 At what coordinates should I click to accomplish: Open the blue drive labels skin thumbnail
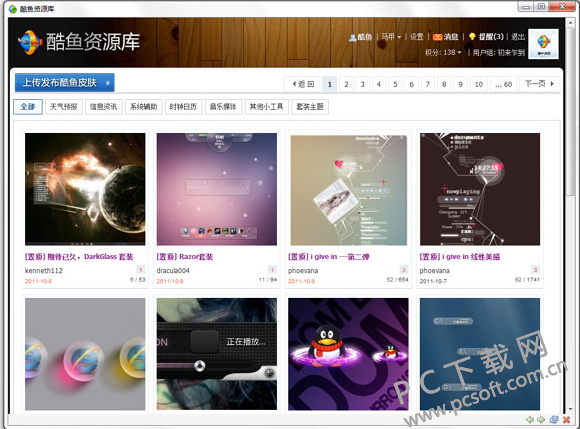coord(480,354)
